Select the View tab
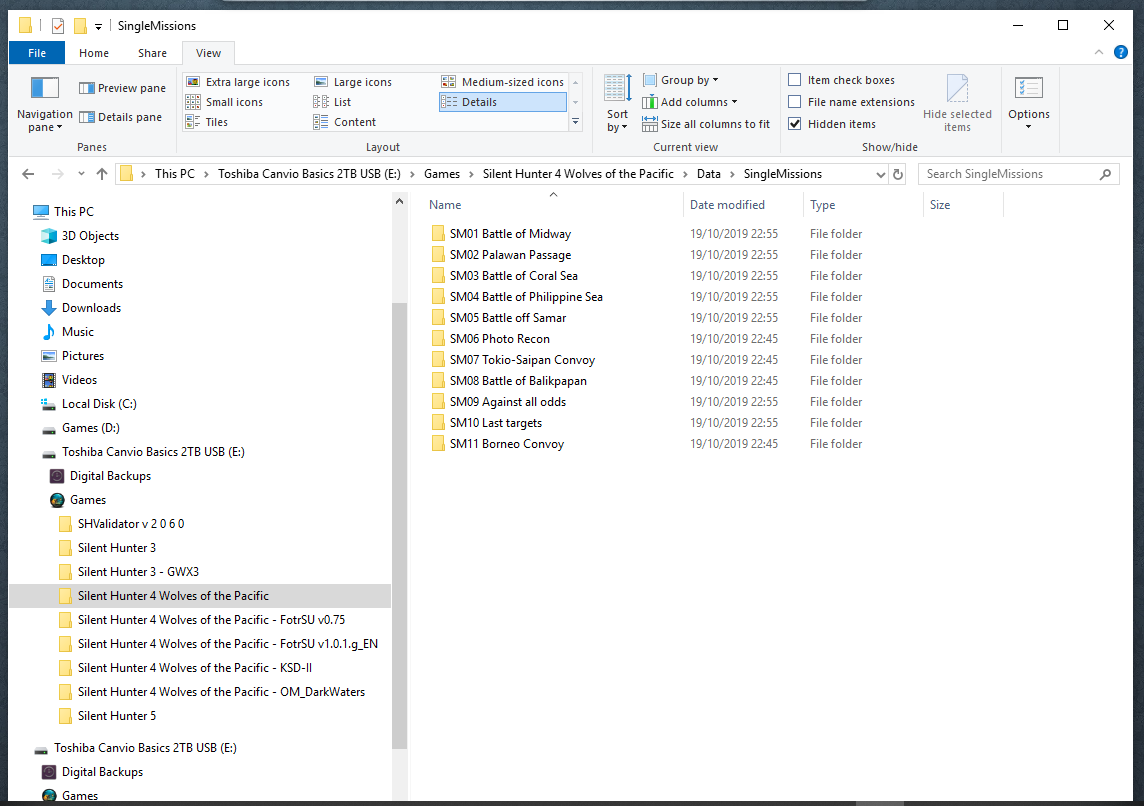The height and width of the screenshot is (806, 1144). pyautogui.click(x=208, y=53)
